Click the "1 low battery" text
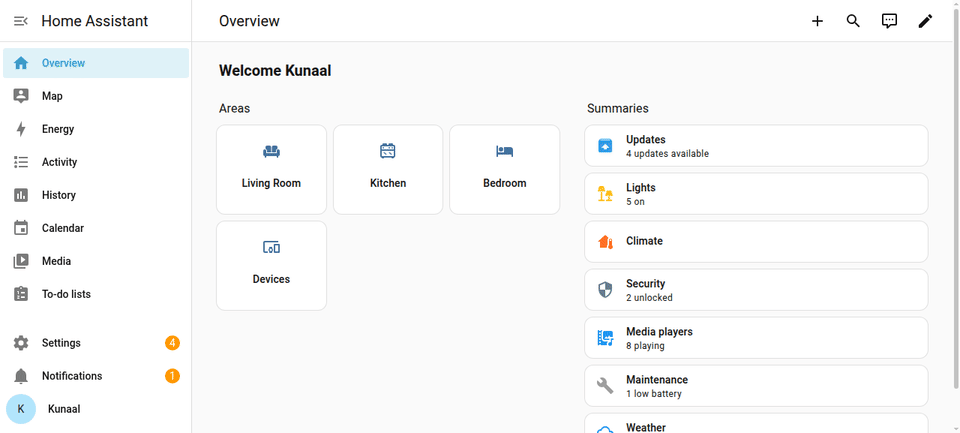The height and width of the screenshot is (433, 960). tap(653, 394)
